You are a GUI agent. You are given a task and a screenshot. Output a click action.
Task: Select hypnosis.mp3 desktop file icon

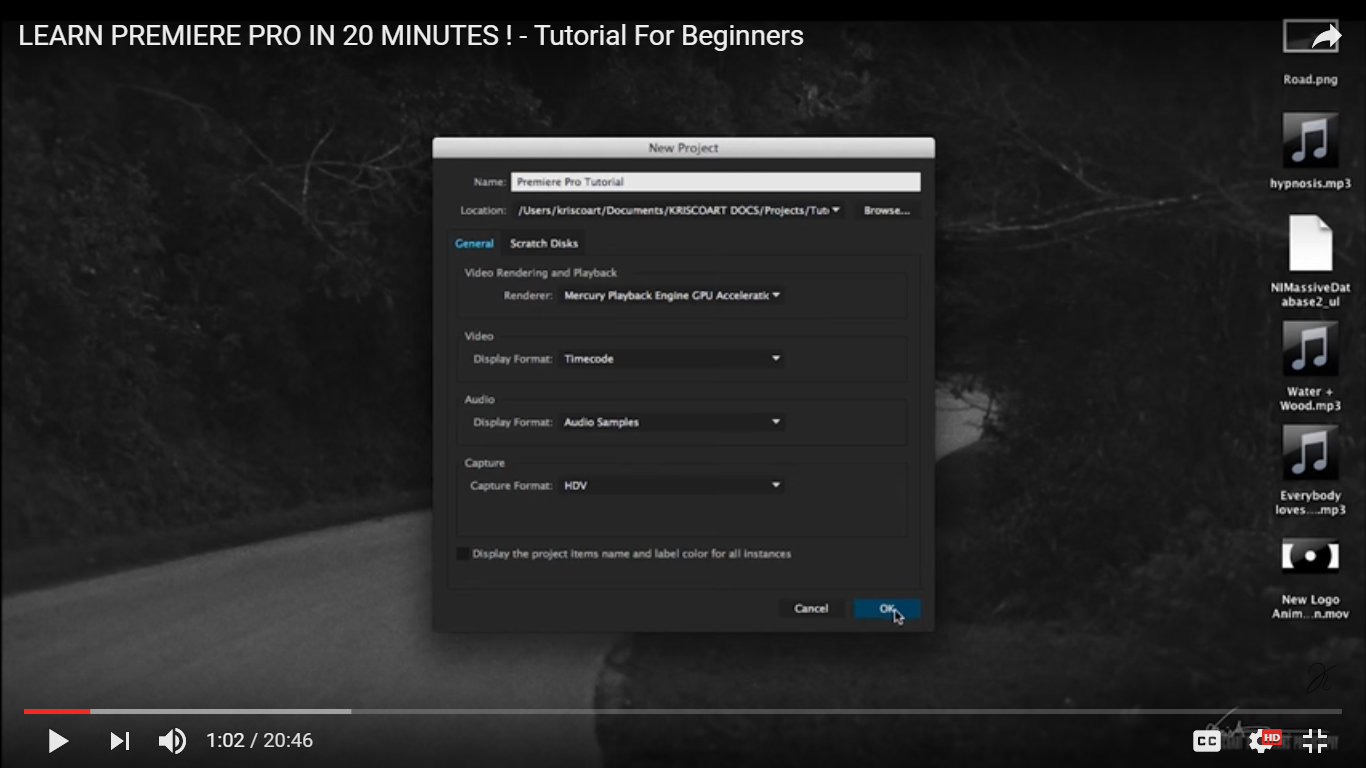tap(1310, 141)
